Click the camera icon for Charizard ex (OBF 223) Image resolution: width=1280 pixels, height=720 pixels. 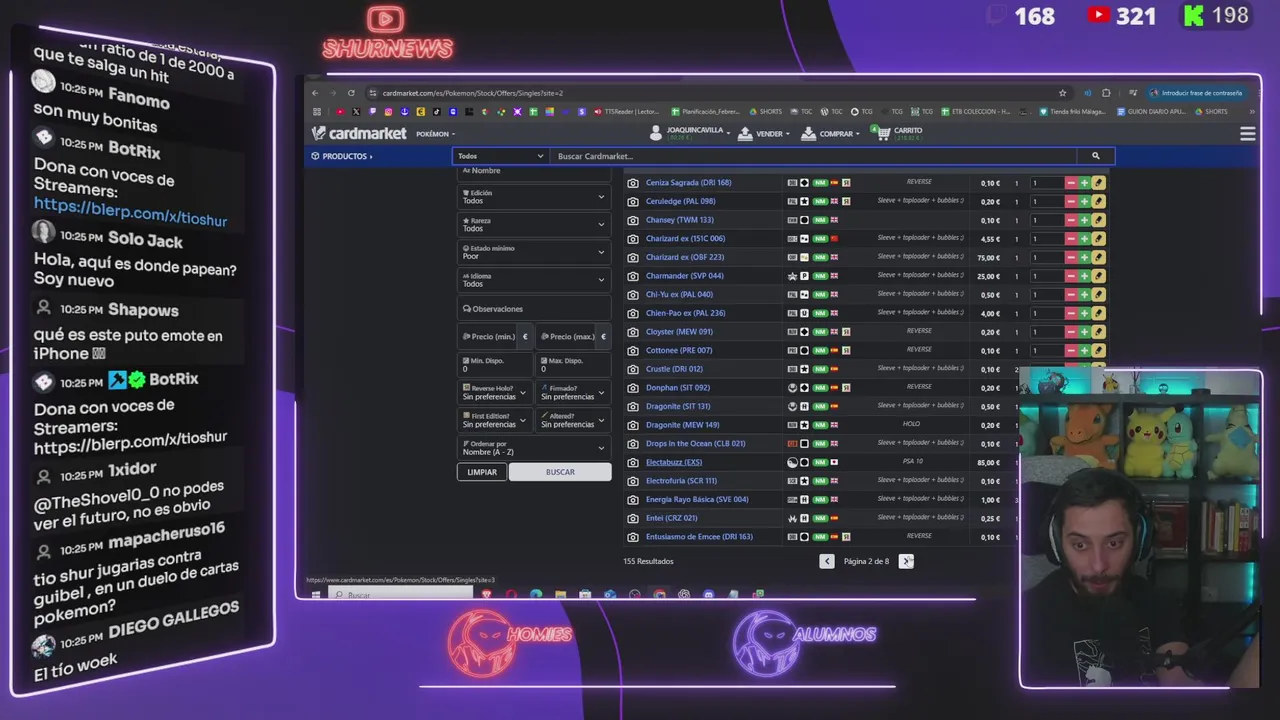coord(632,257)
